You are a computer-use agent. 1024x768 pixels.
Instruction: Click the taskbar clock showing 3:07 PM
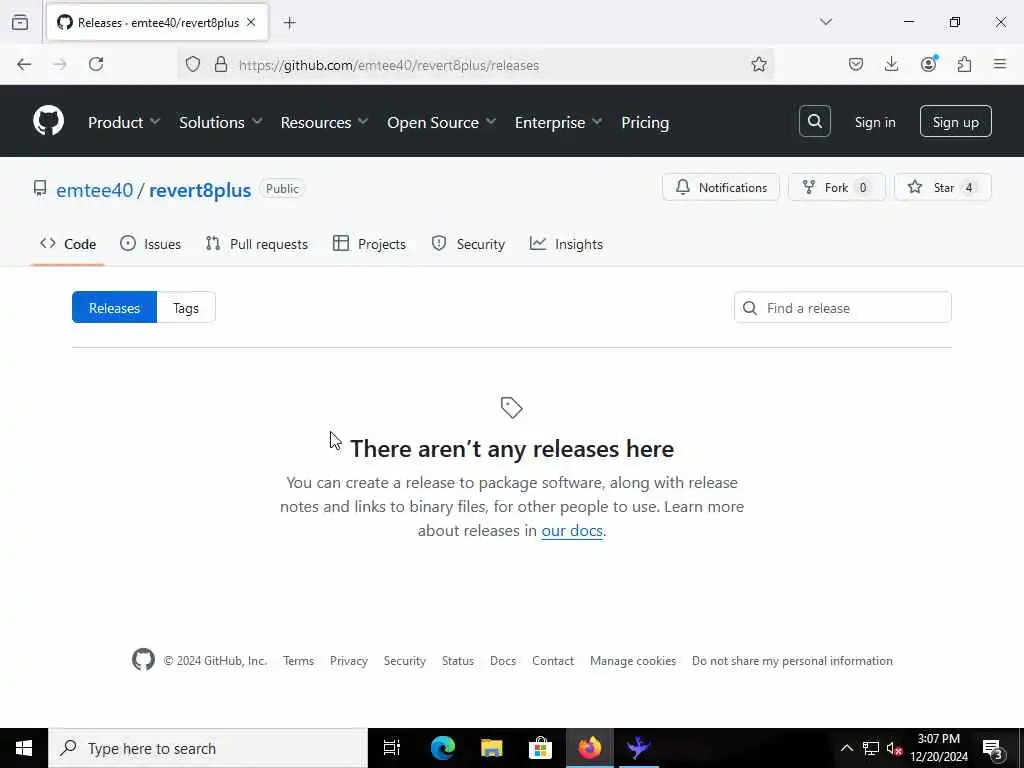click(x=938, y=748)
